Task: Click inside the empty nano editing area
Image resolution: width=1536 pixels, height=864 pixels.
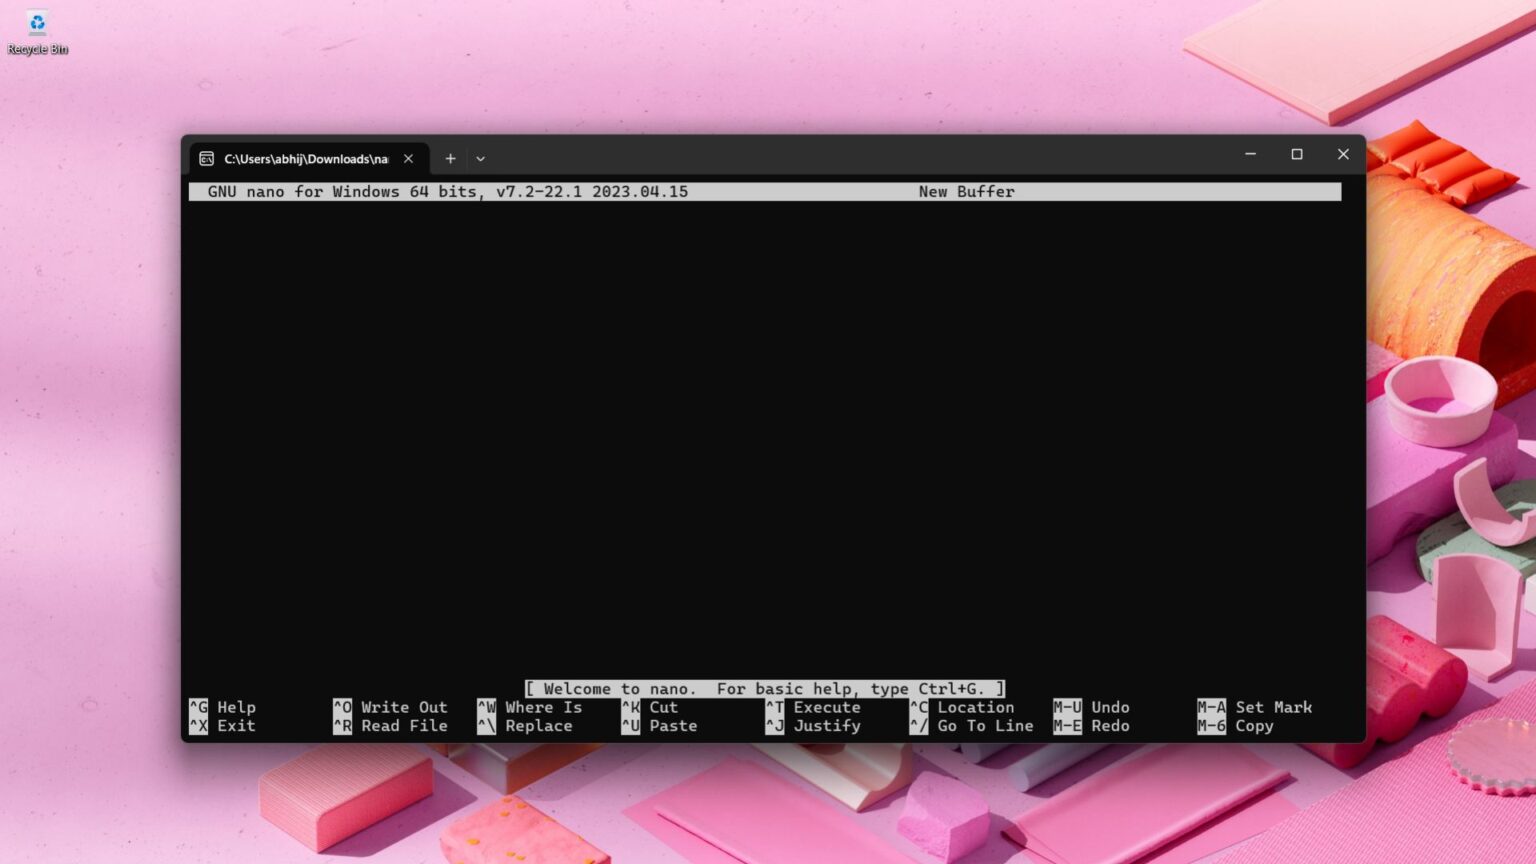Action: tap(760, 430)
